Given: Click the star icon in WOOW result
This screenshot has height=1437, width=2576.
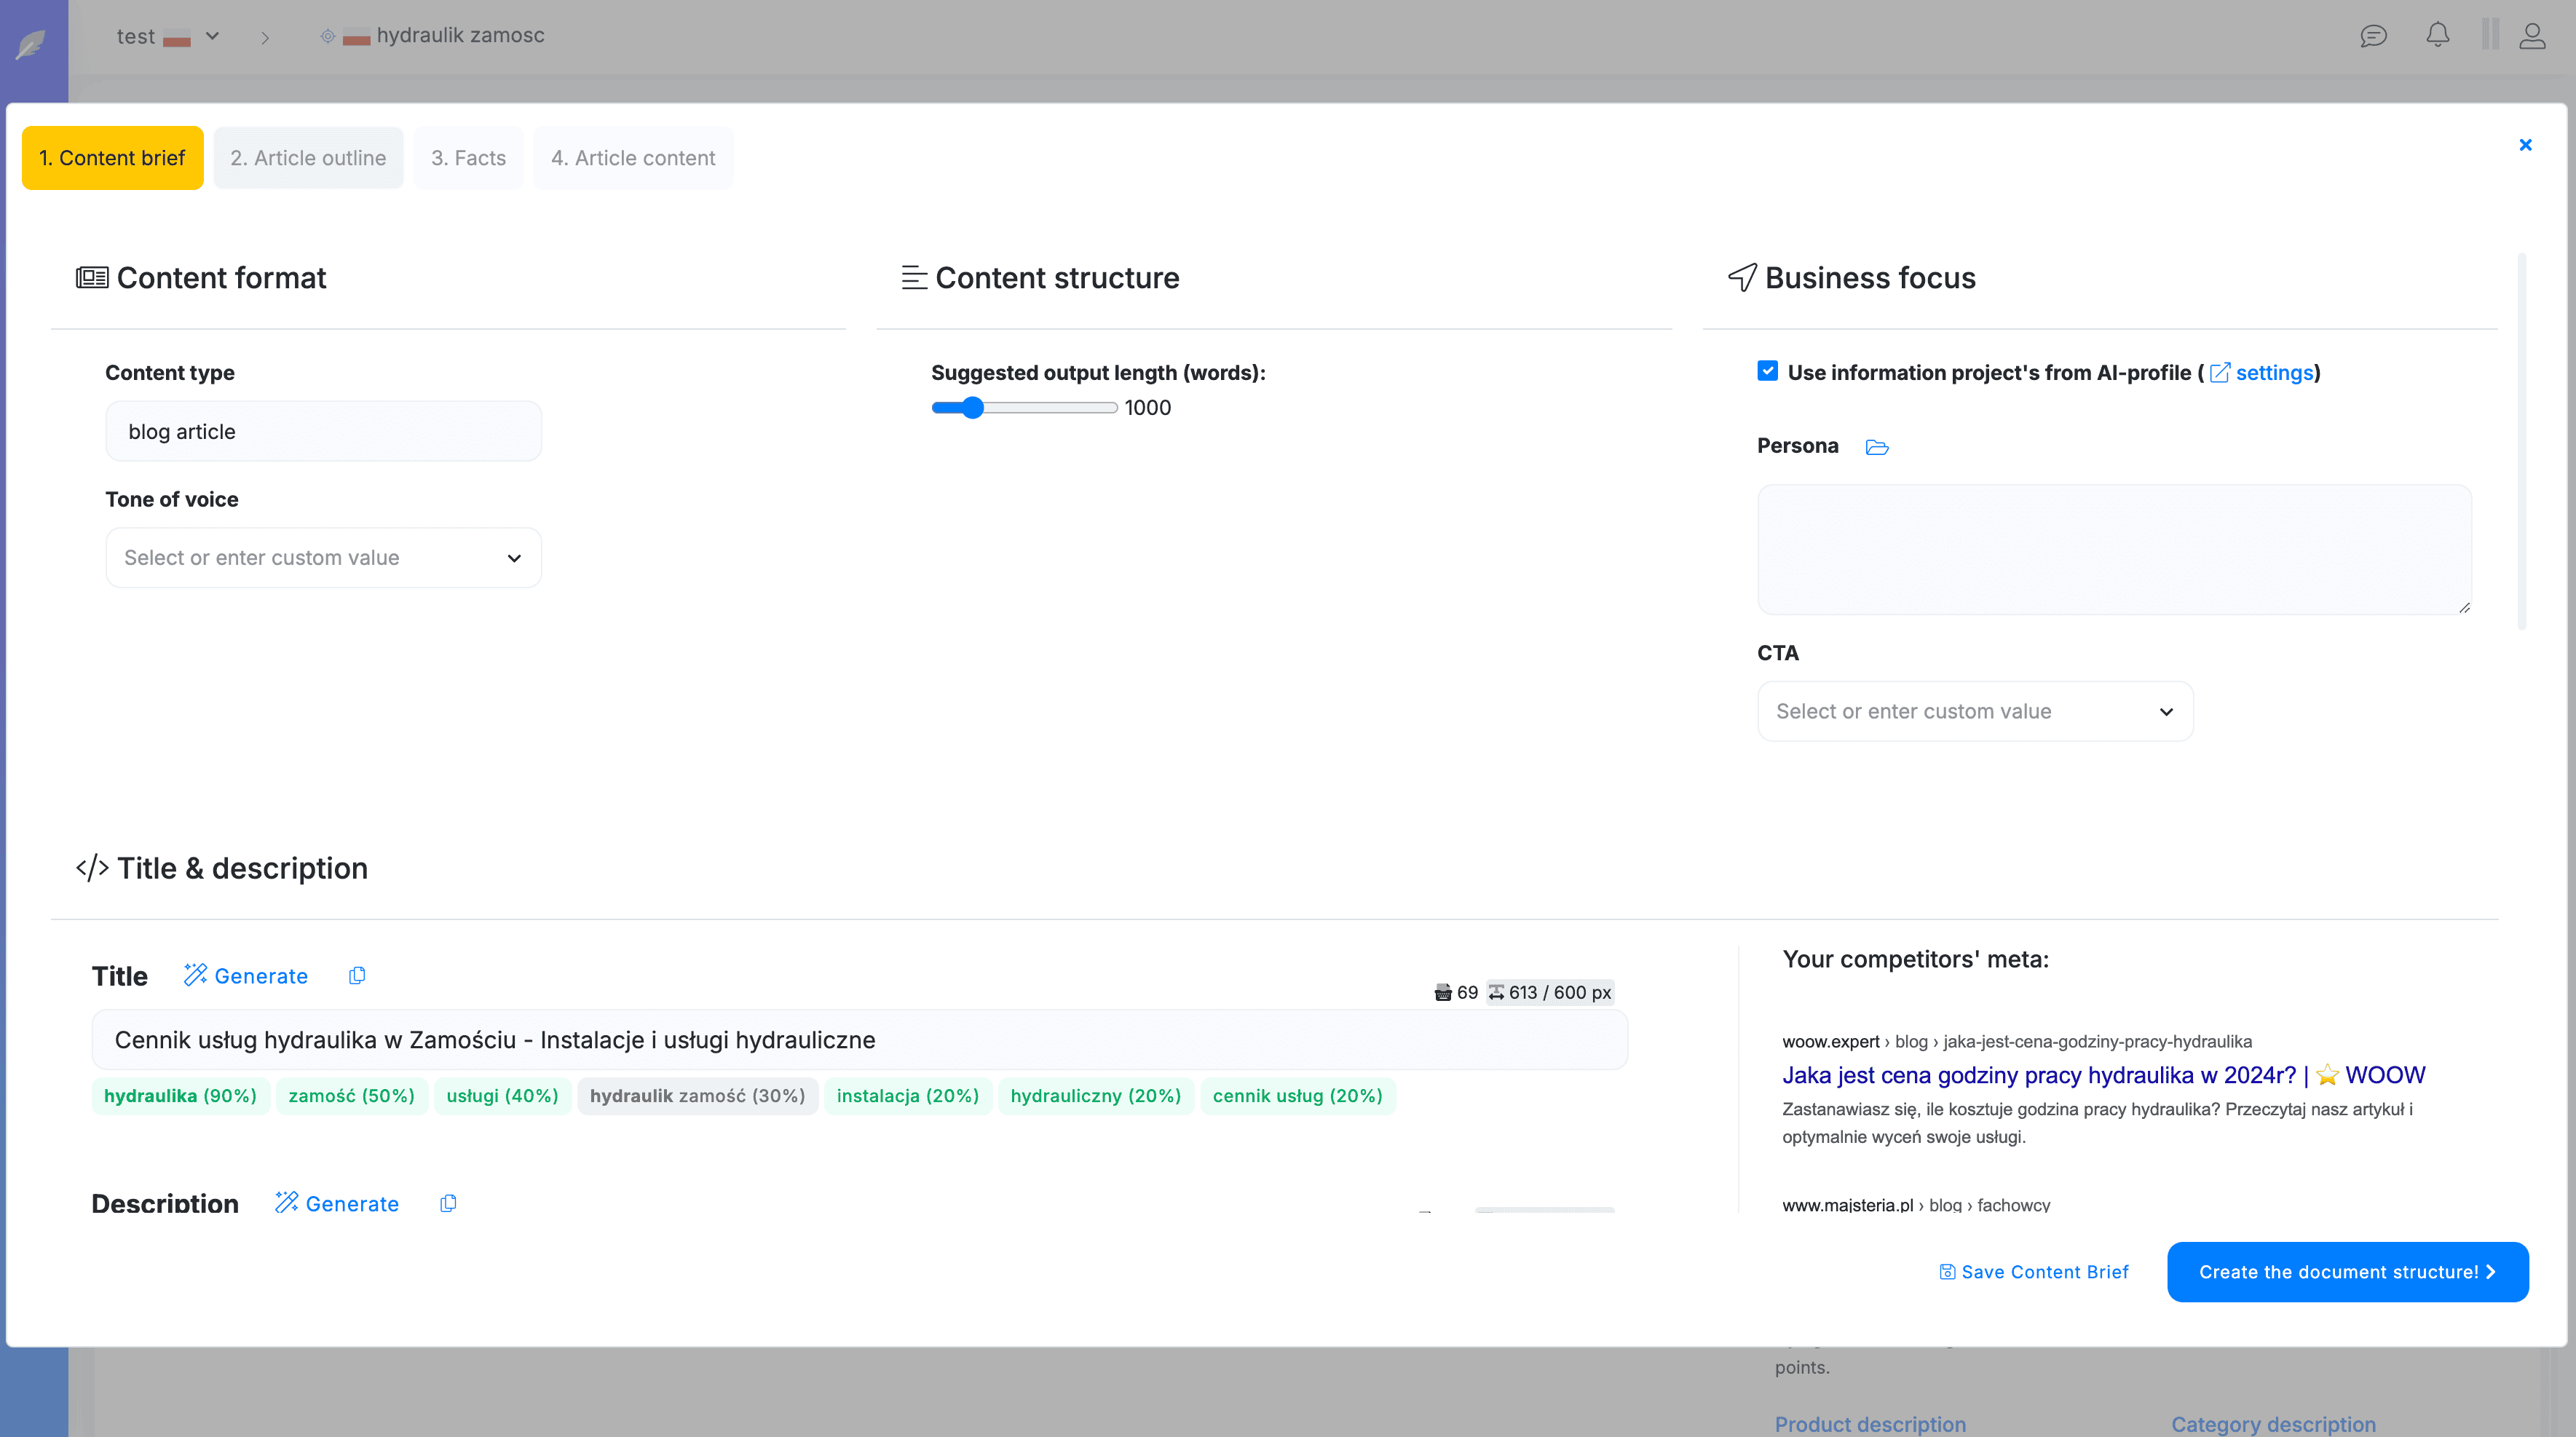Looking at the screenshot, I should pyautogui.click(x=2328, y=1075).
